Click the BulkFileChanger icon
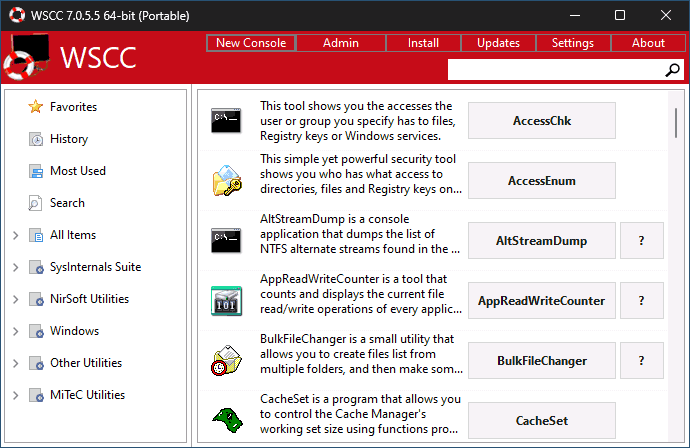Screen dimensions: 690x448 tap(227, 360)
